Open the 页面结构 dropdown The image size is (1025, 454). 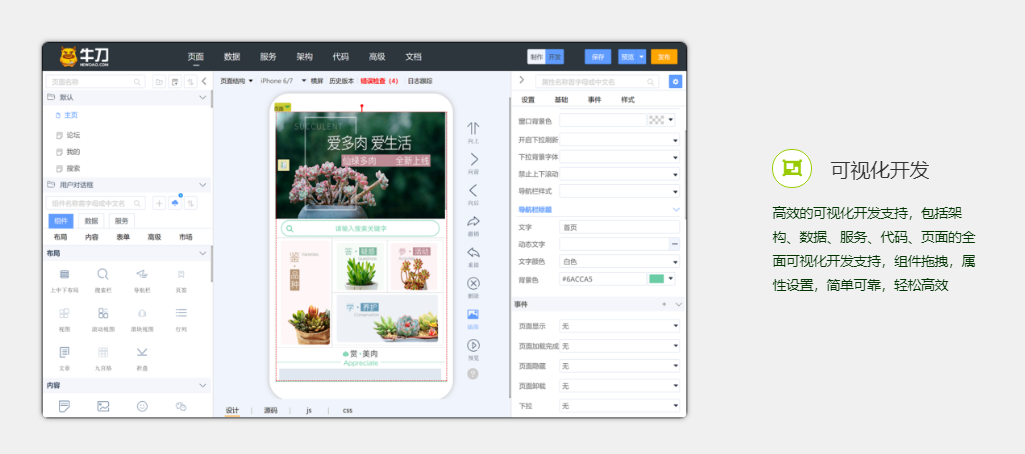[x=236, y=81]
